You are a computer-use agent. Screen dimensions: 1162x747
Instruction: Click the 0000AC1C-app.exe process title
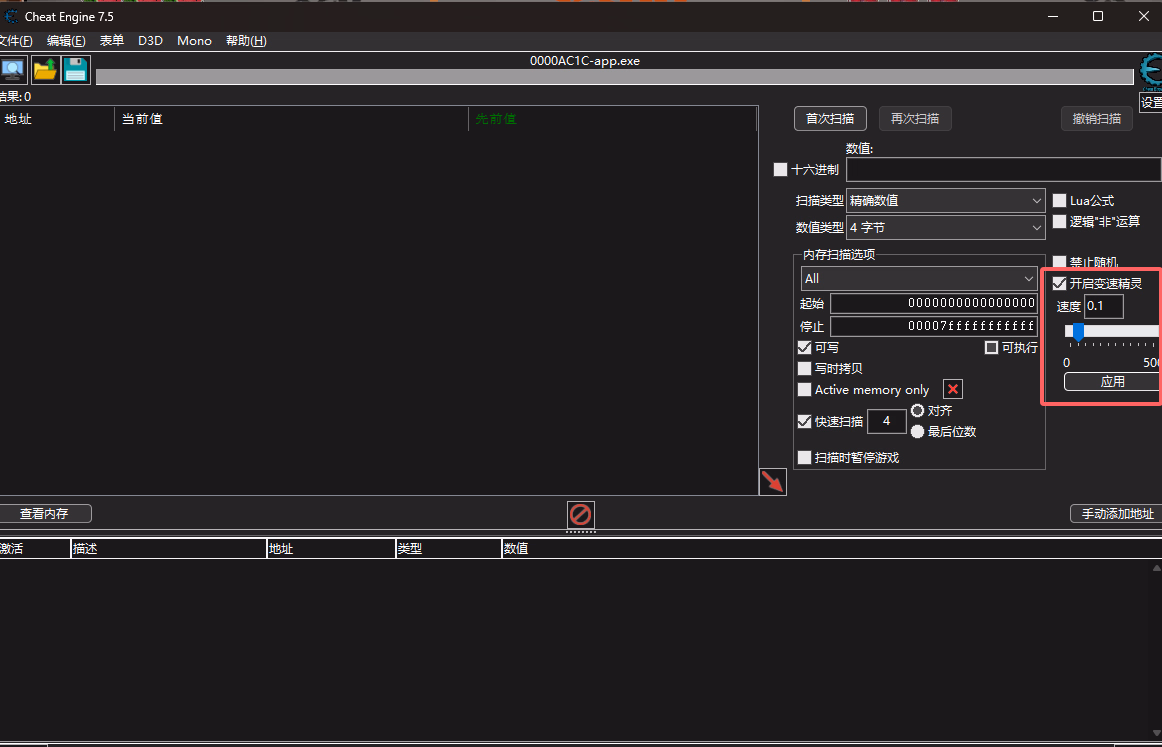[585, 61]
